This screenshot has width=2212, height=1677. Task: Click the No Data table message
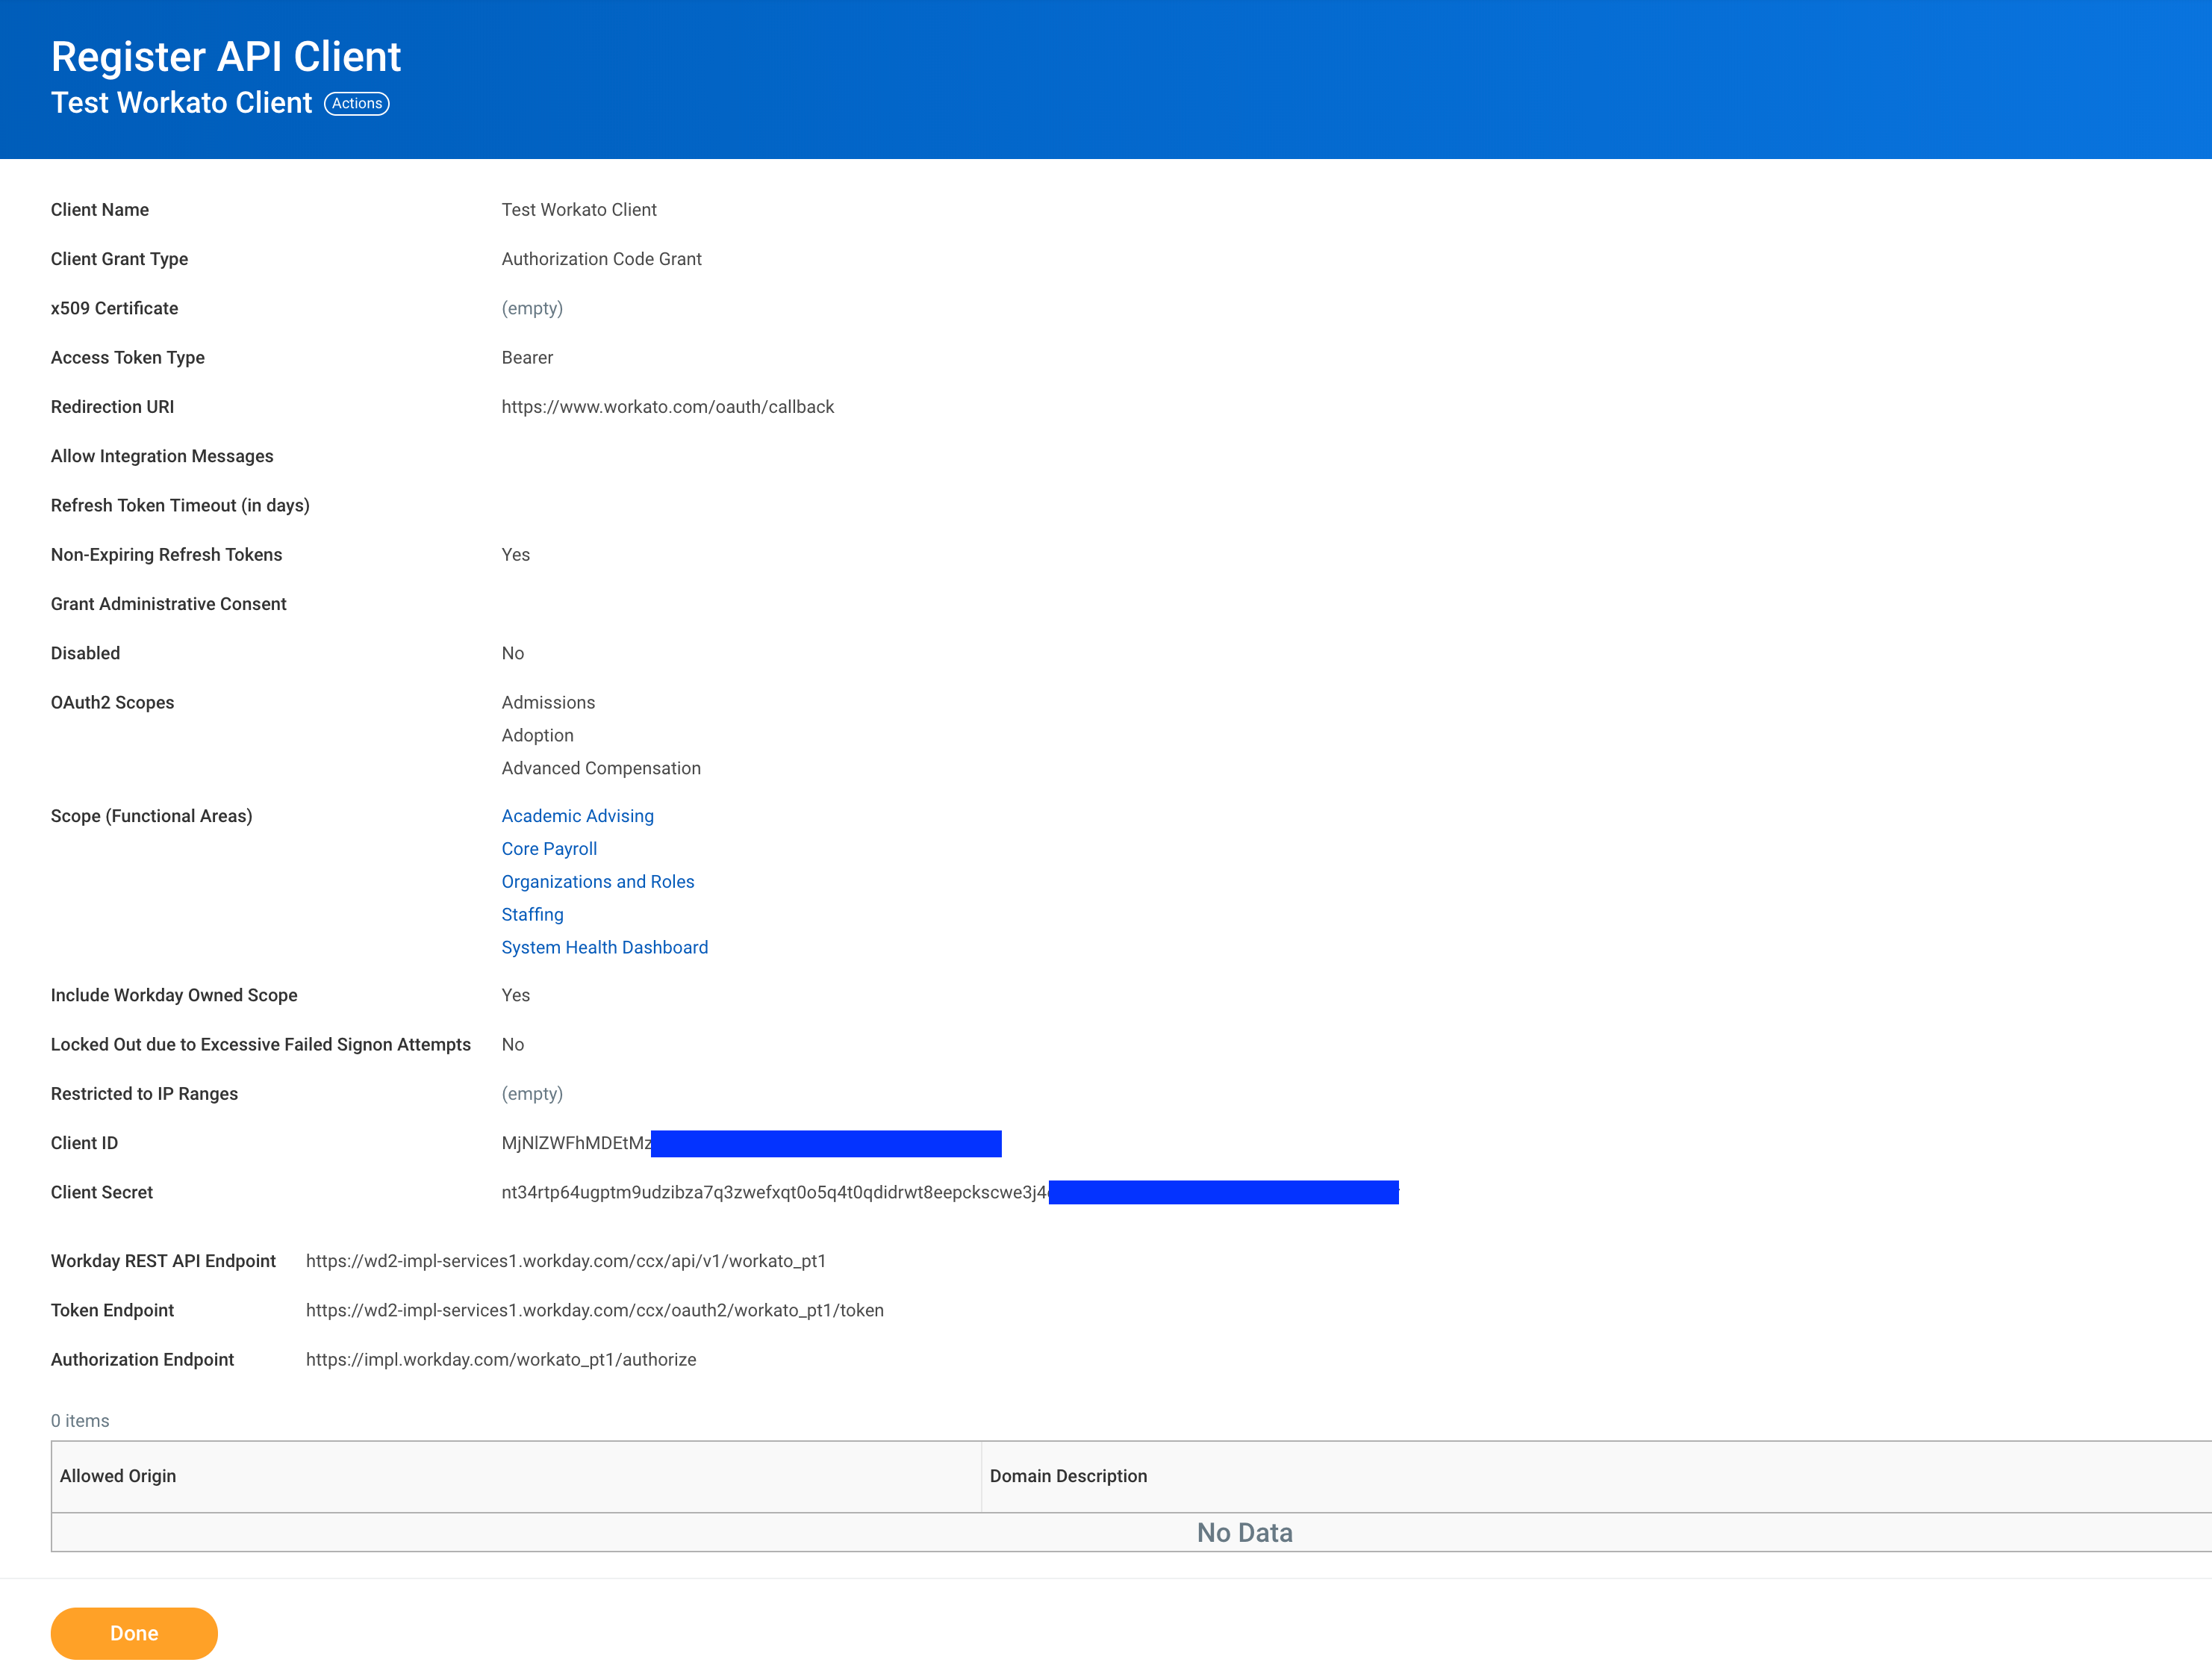pyautogui.click(x=1245, y=1533)
